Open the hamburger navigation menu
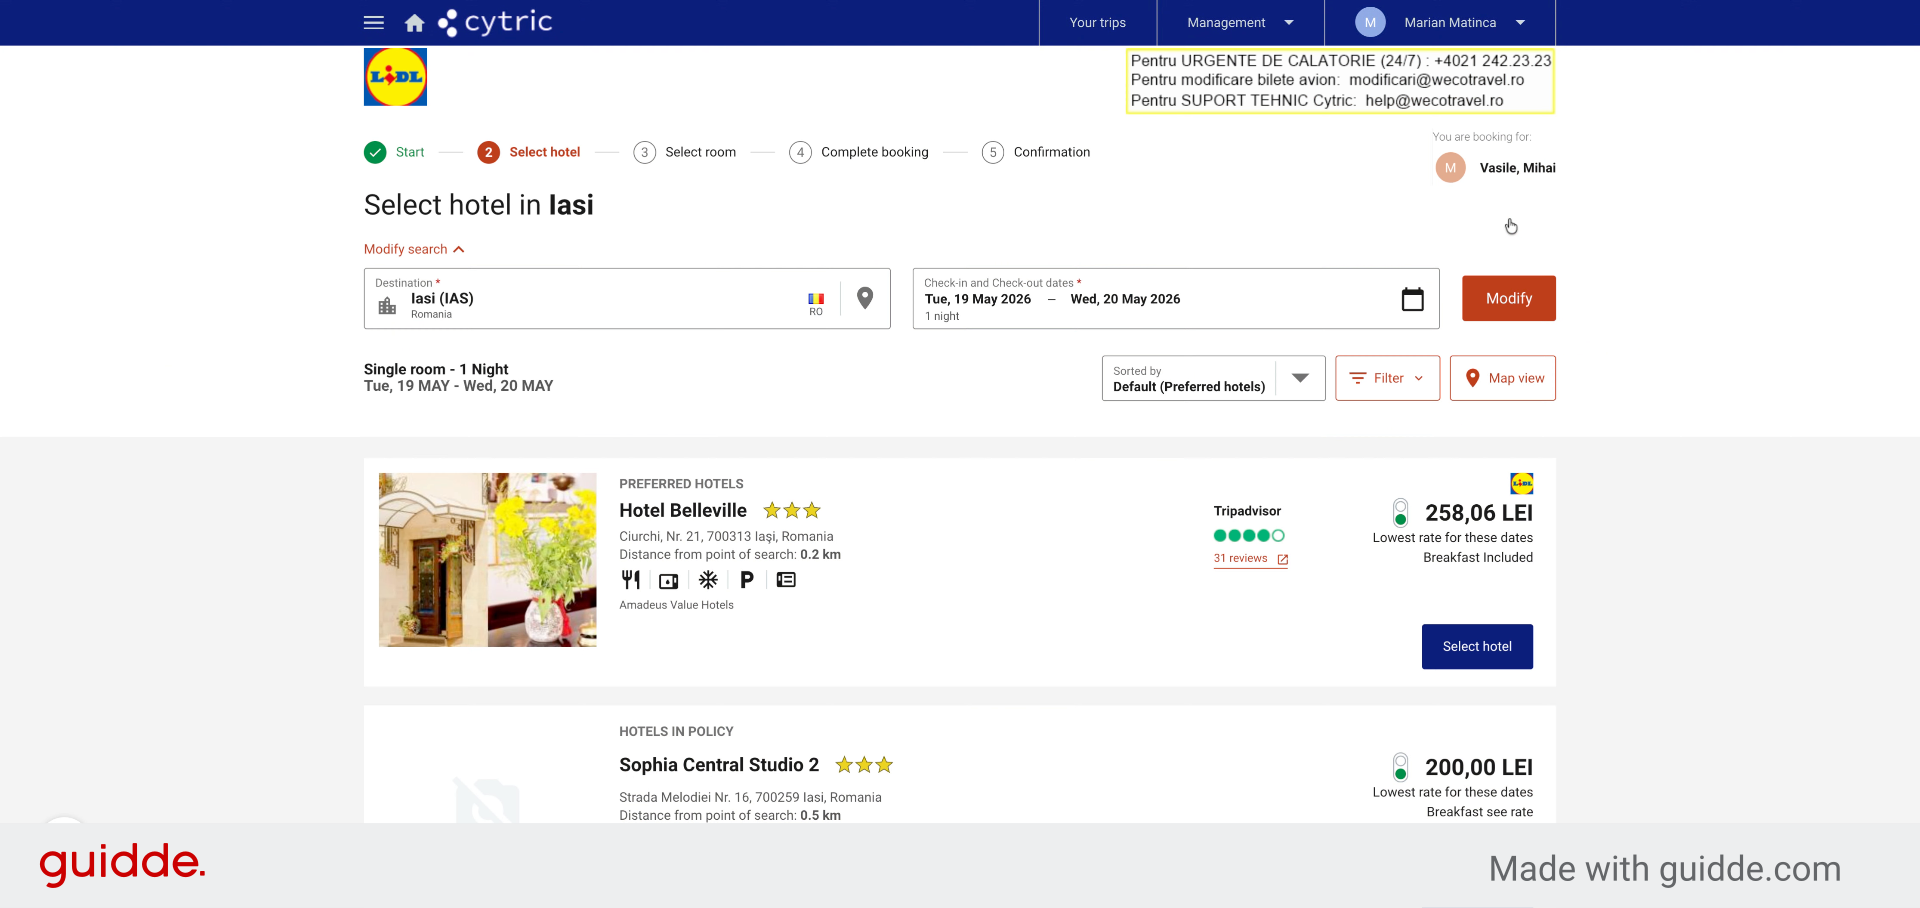 tap(374, 22)
